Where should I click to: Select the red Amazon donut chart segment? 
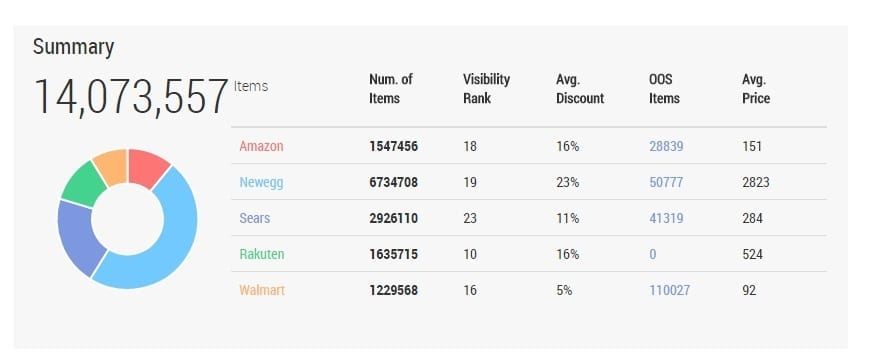pyautogui.click(x=147, y=165)
